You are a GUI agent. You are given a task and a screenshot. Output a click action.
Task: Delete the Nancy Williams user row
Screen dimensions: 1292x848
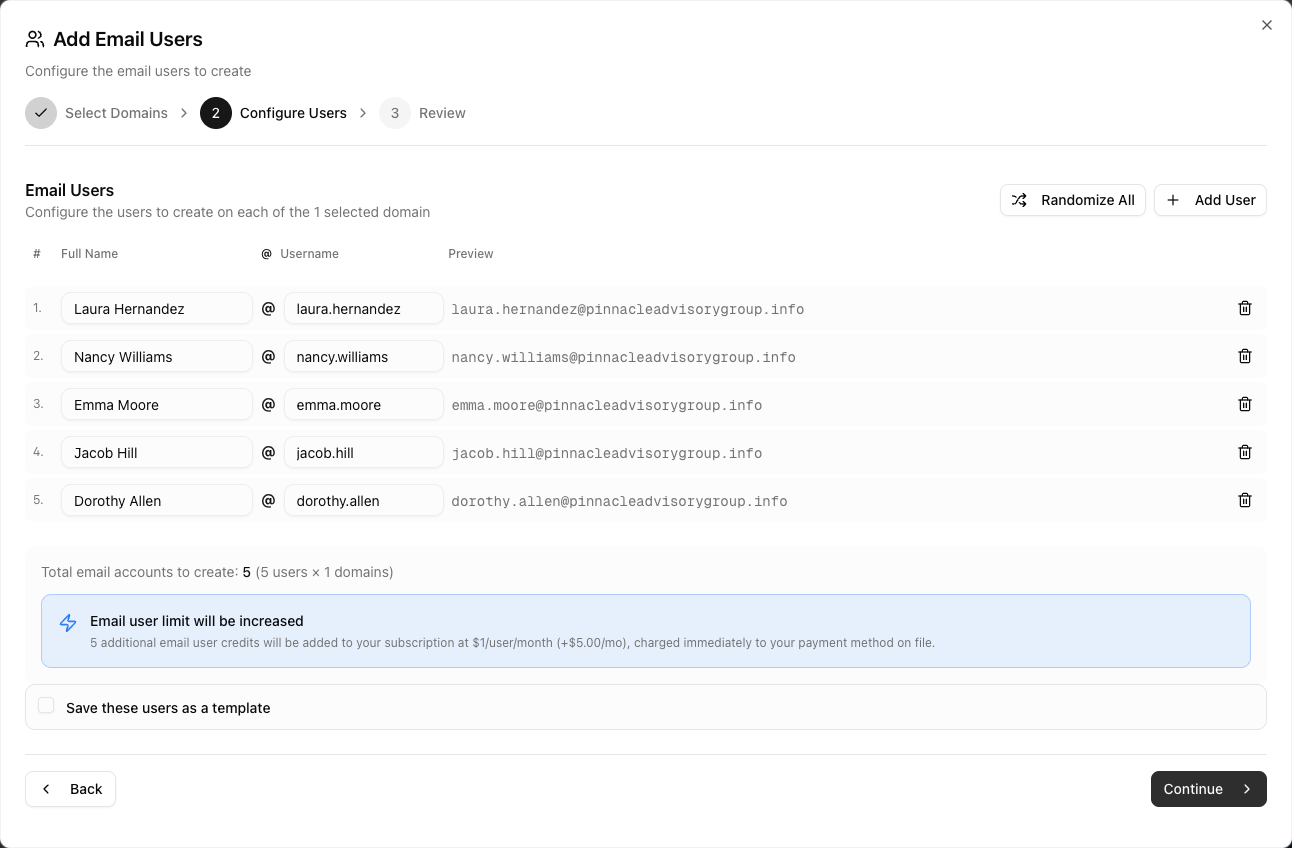(1245, 356)
